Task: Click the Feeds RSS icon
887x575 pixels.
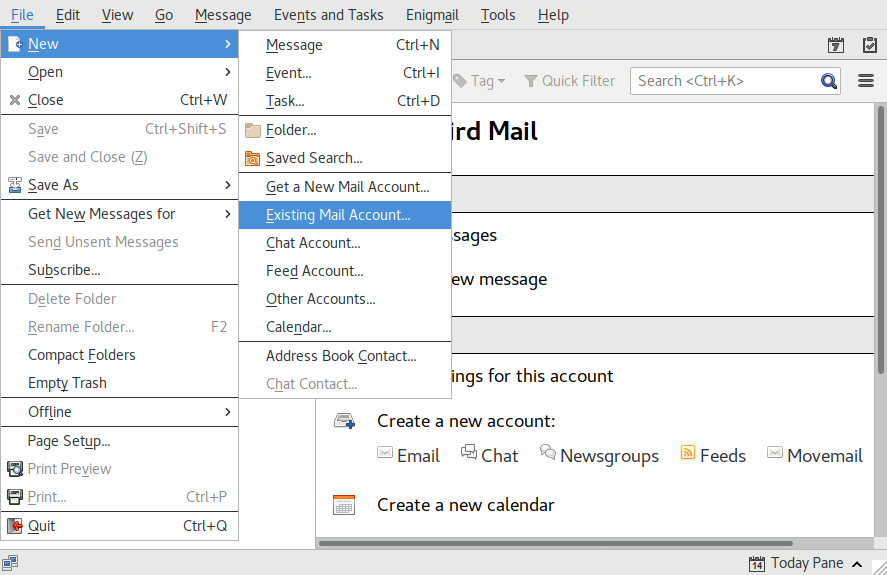Action: pos(688,453)
